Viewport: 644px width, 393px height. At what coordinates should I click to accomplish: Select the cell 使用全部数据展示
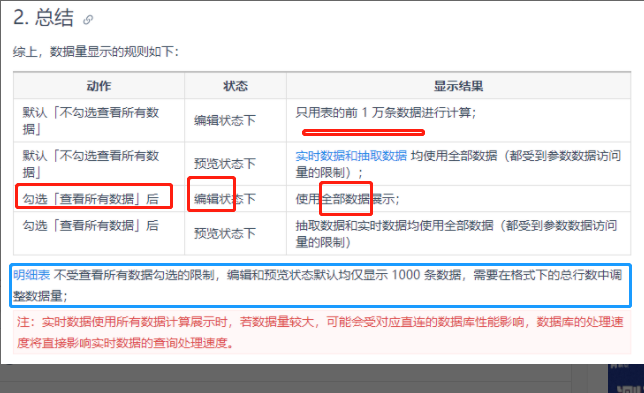tap(458, 199)
